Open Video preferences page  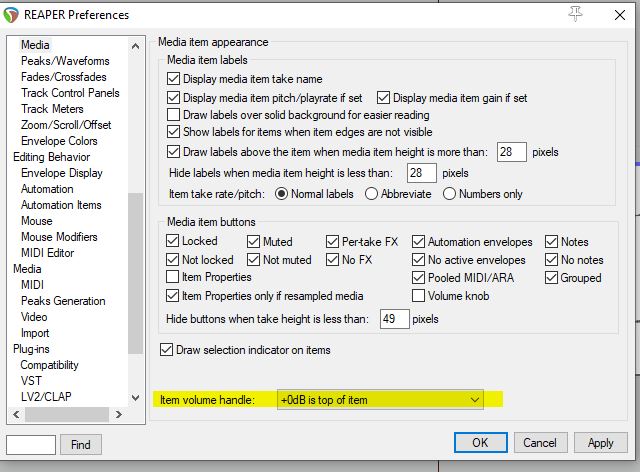point(34,317)
